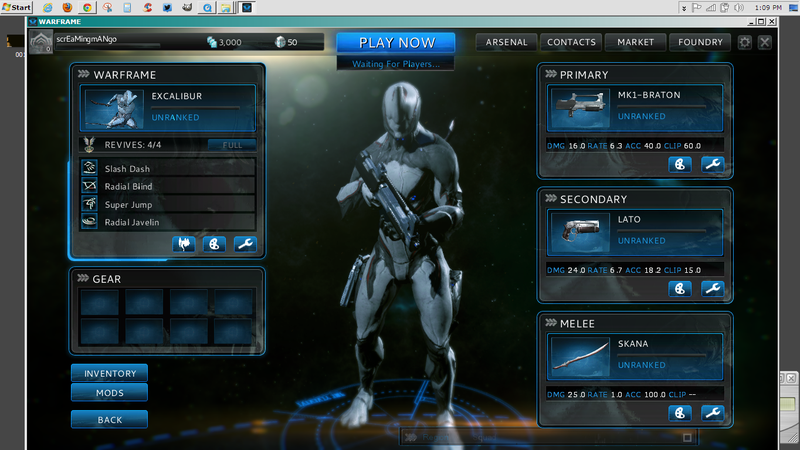Select the Excalibur warframe card

point(168,108)
